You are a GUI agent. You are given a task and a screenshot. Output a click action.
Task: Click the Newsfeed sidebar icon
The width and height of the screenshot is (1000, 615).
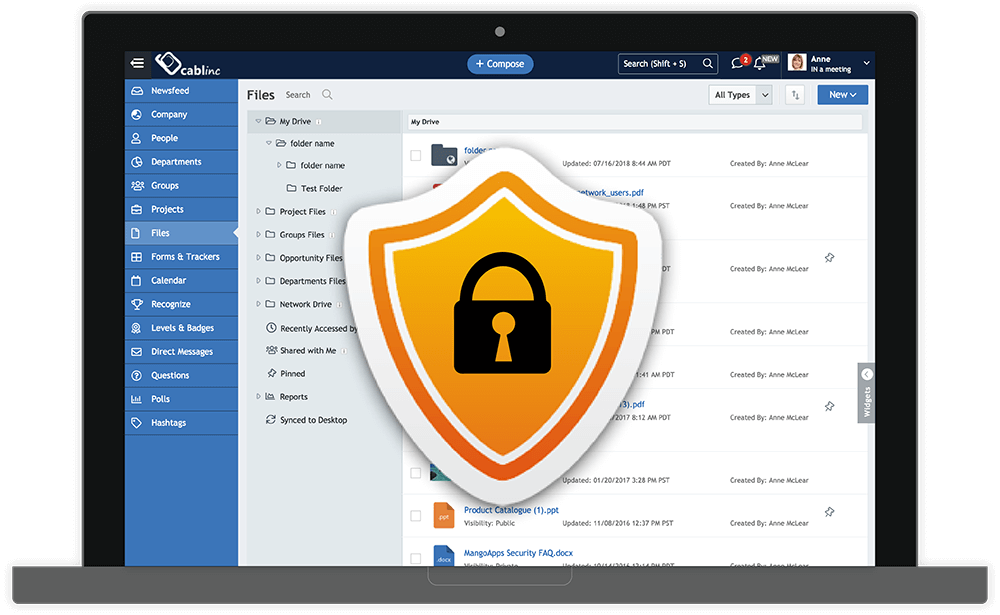[x=136, y=91]
